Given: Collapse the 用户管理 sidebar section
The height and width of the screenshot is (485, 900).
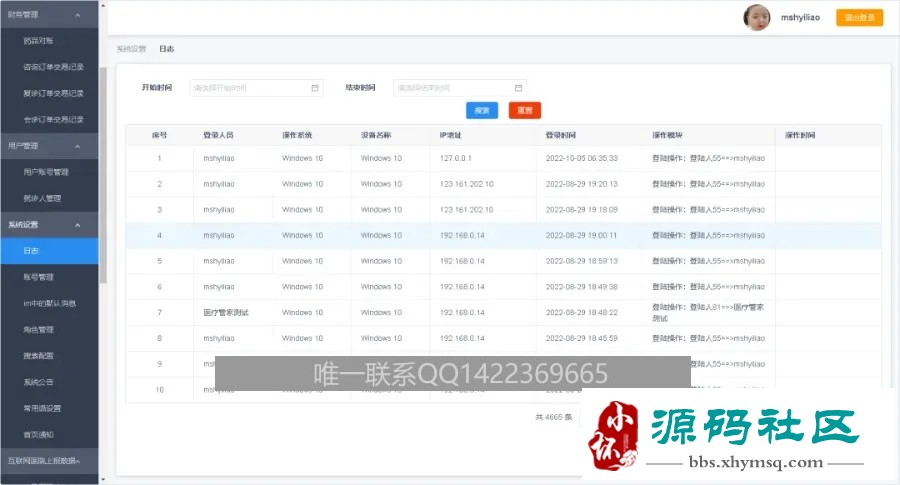Looking at the screenshot, I should pyautogui.click(x=77, y=146).
